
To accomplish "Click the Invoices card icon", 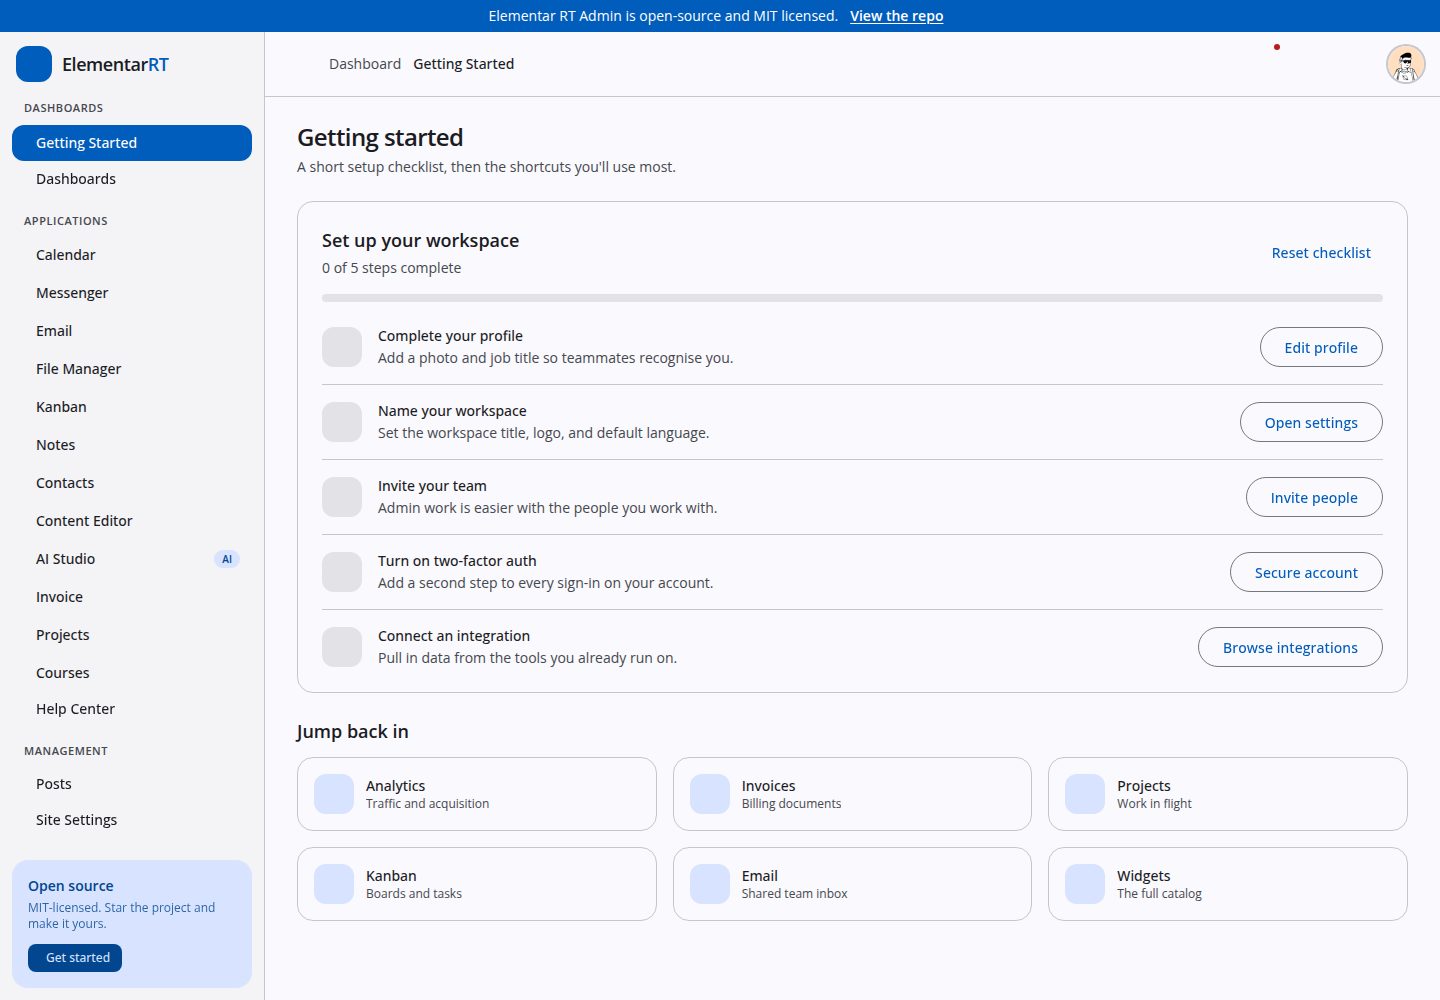I will click(x=710, y=794).
